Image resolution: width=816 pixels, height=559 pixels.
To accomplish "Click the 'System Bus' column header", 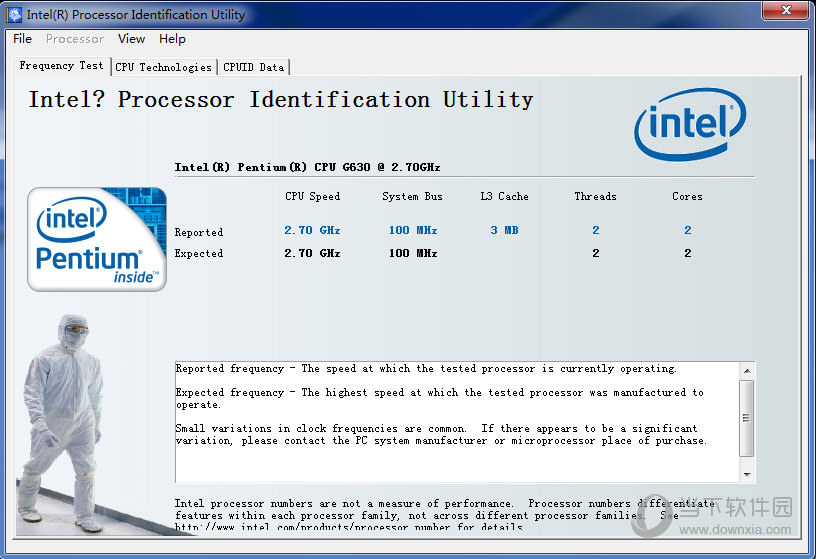I will click(x=412, y=196).
